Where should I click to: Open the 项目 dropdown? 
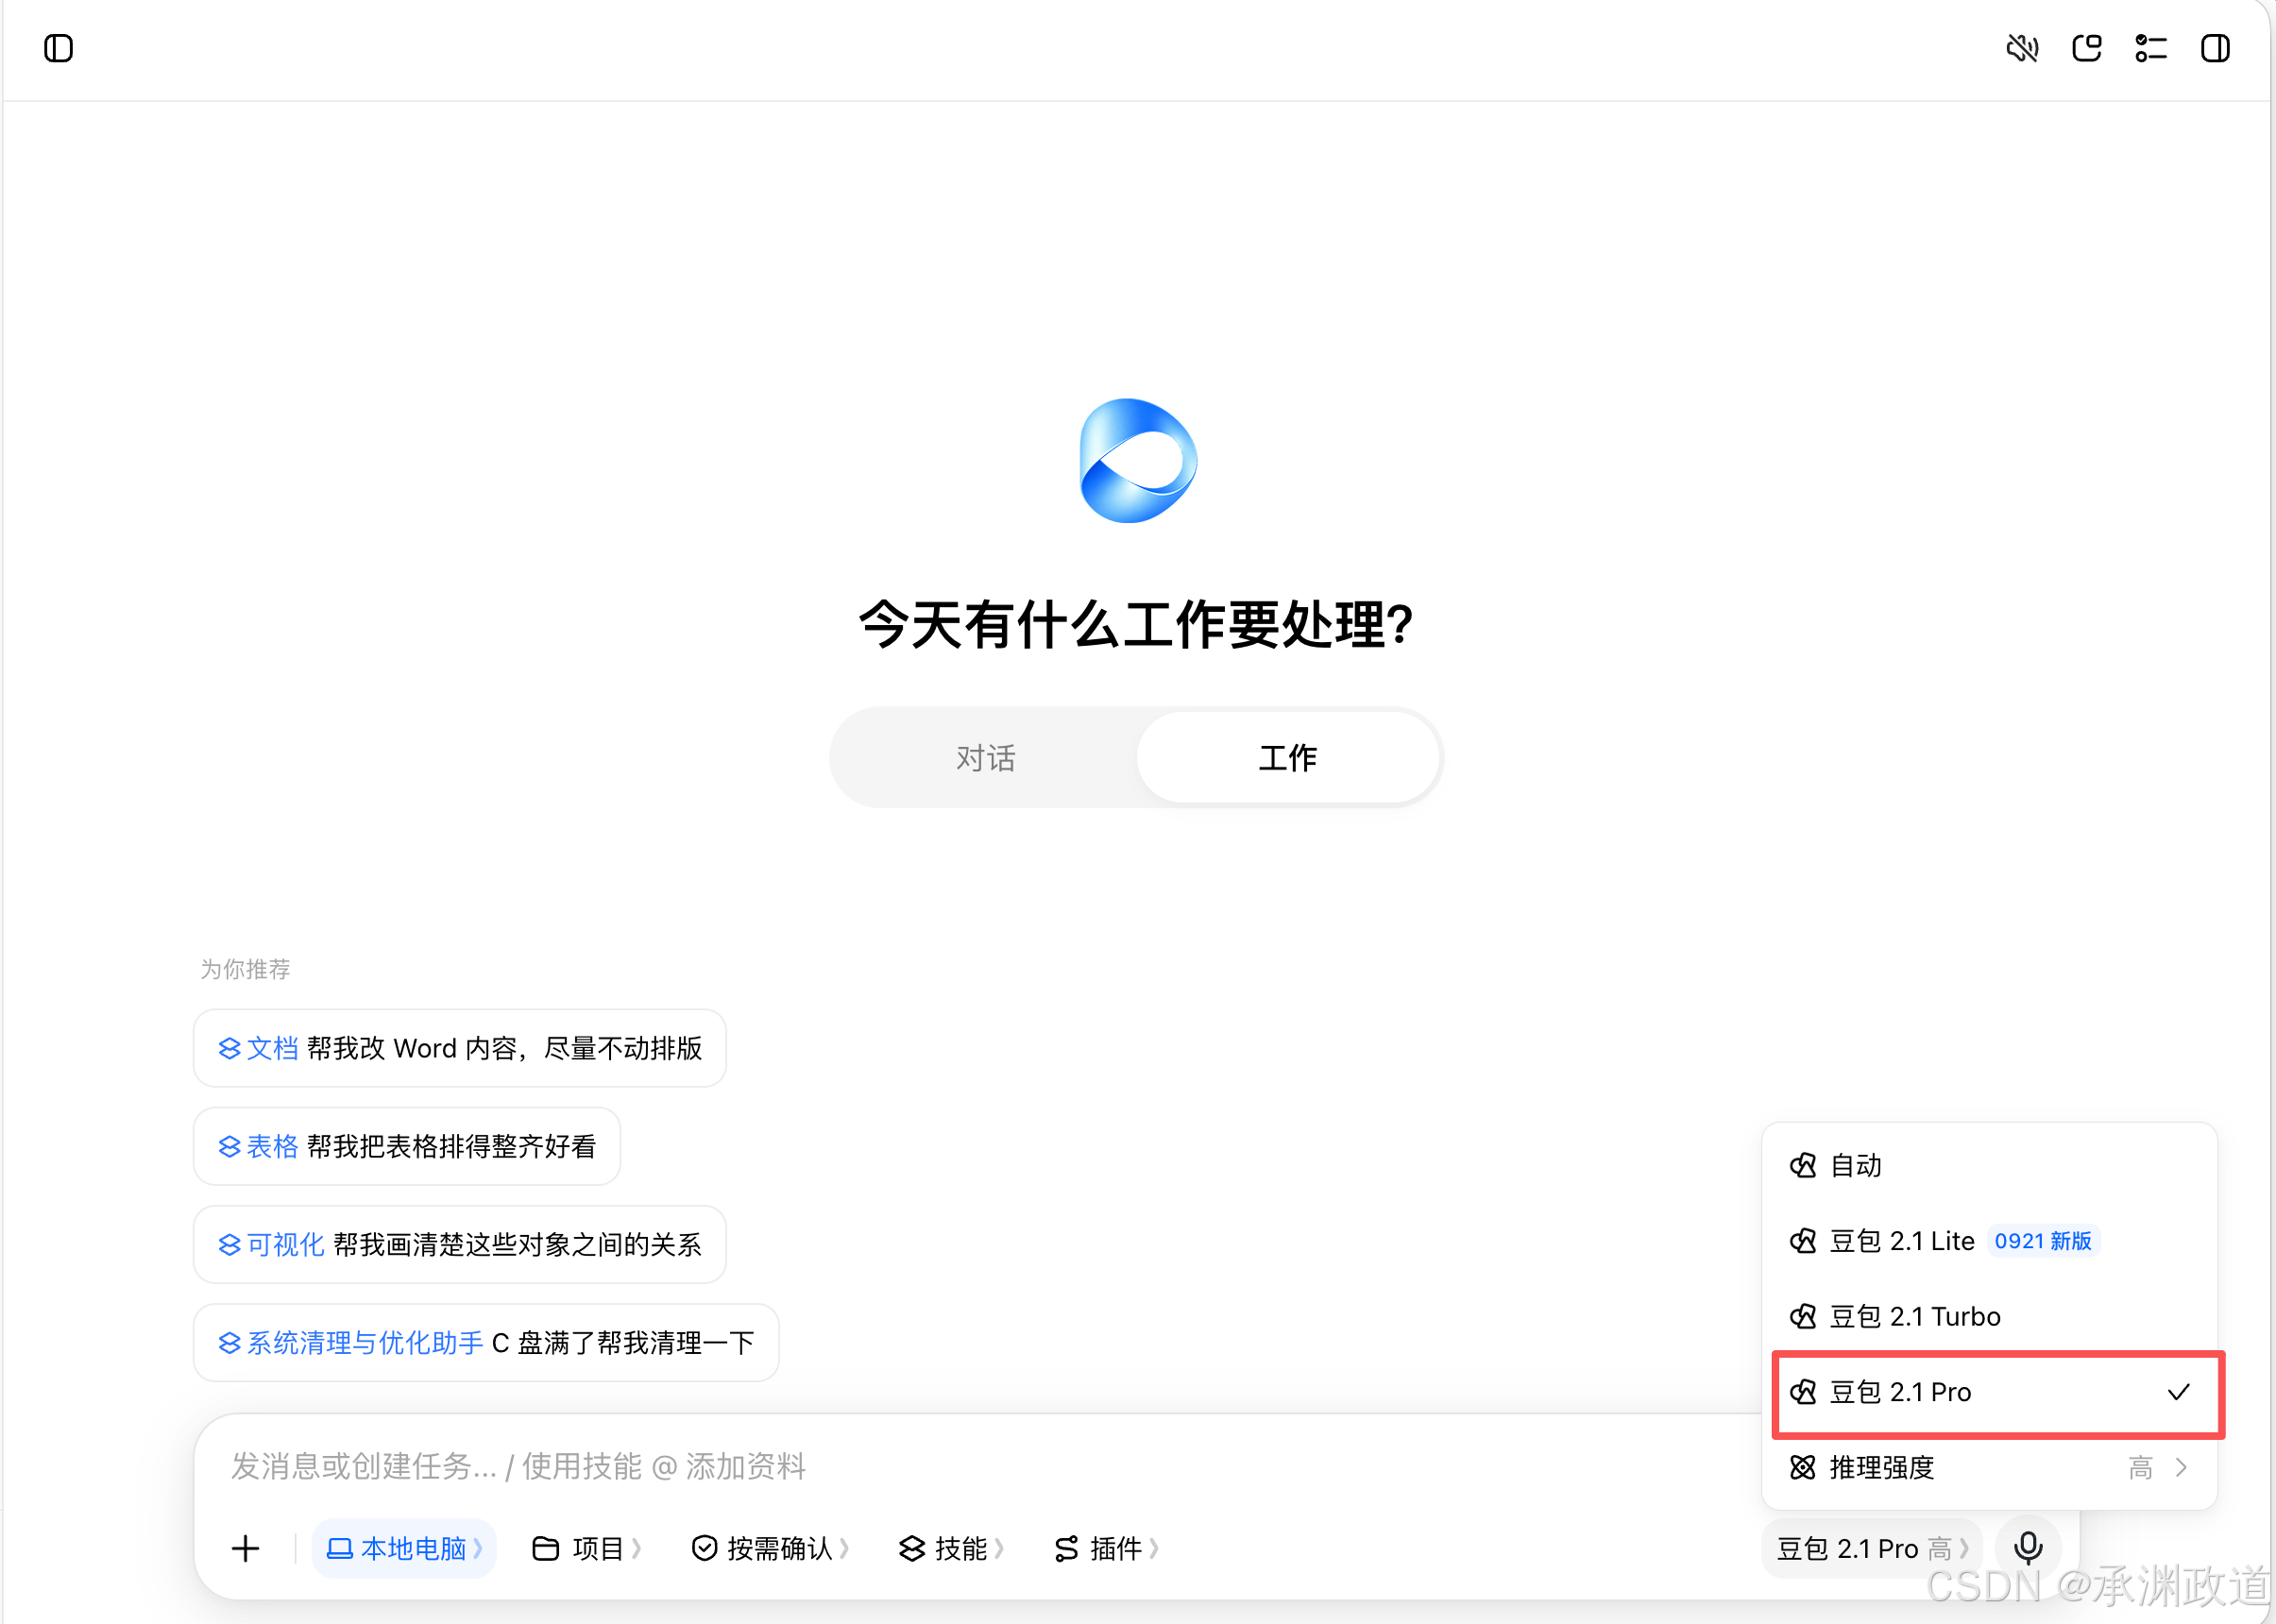[x=586, y=1548]
